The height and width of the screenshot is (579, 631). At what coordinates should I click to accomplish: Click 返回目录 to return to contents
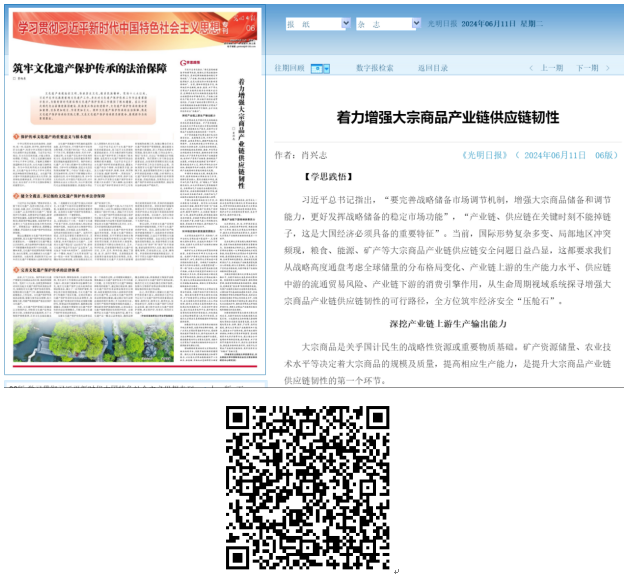tap(433, 69)
